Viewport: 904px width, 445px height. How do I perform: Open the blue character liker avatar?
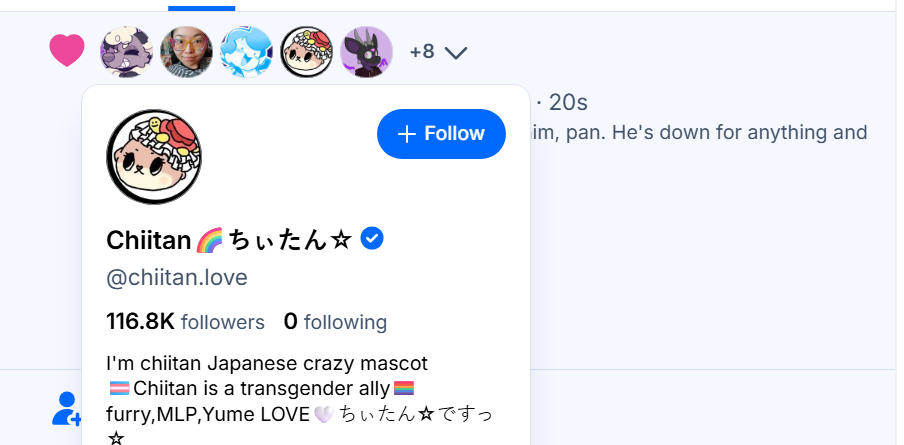pos(246,52)
